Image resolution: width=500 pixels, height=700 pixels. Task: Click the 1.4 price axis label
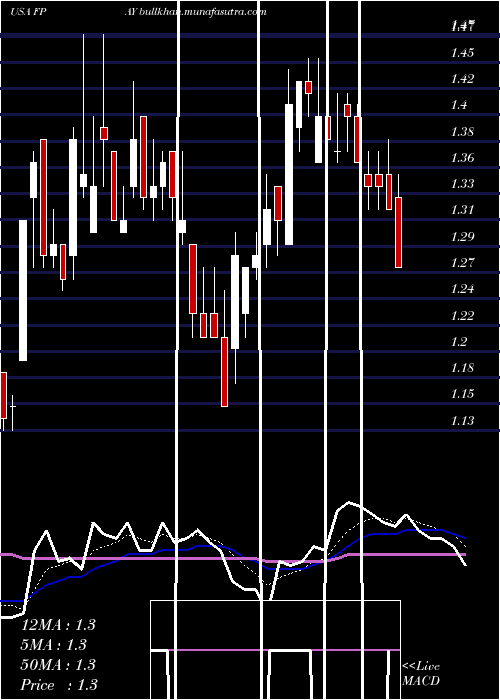click(460, 105)
